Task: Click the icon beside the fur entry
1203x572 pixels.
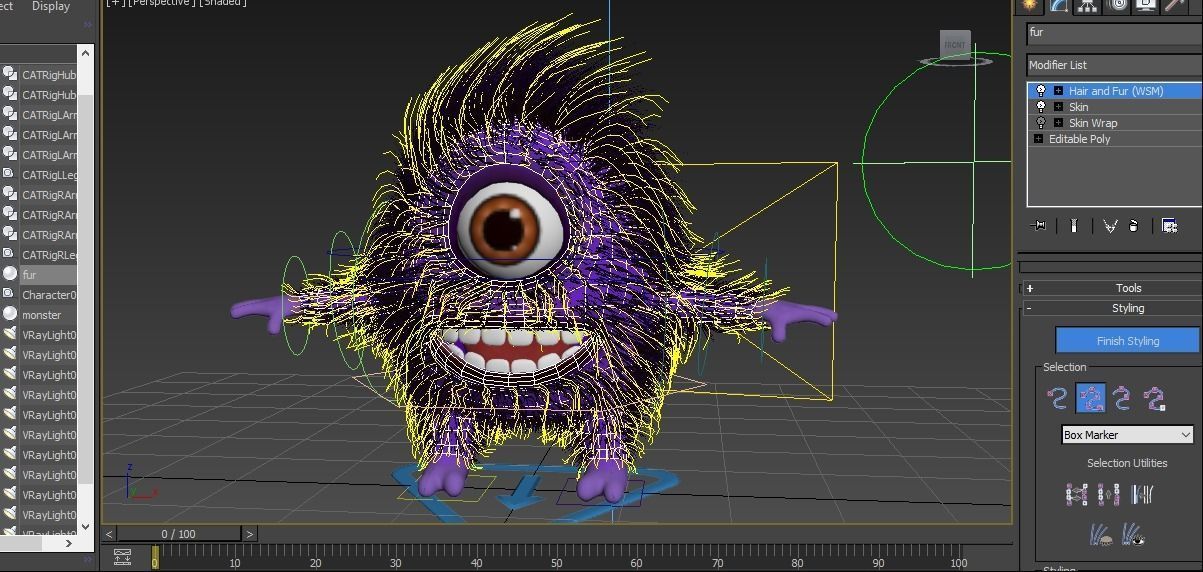Action: tap(9, 274)
